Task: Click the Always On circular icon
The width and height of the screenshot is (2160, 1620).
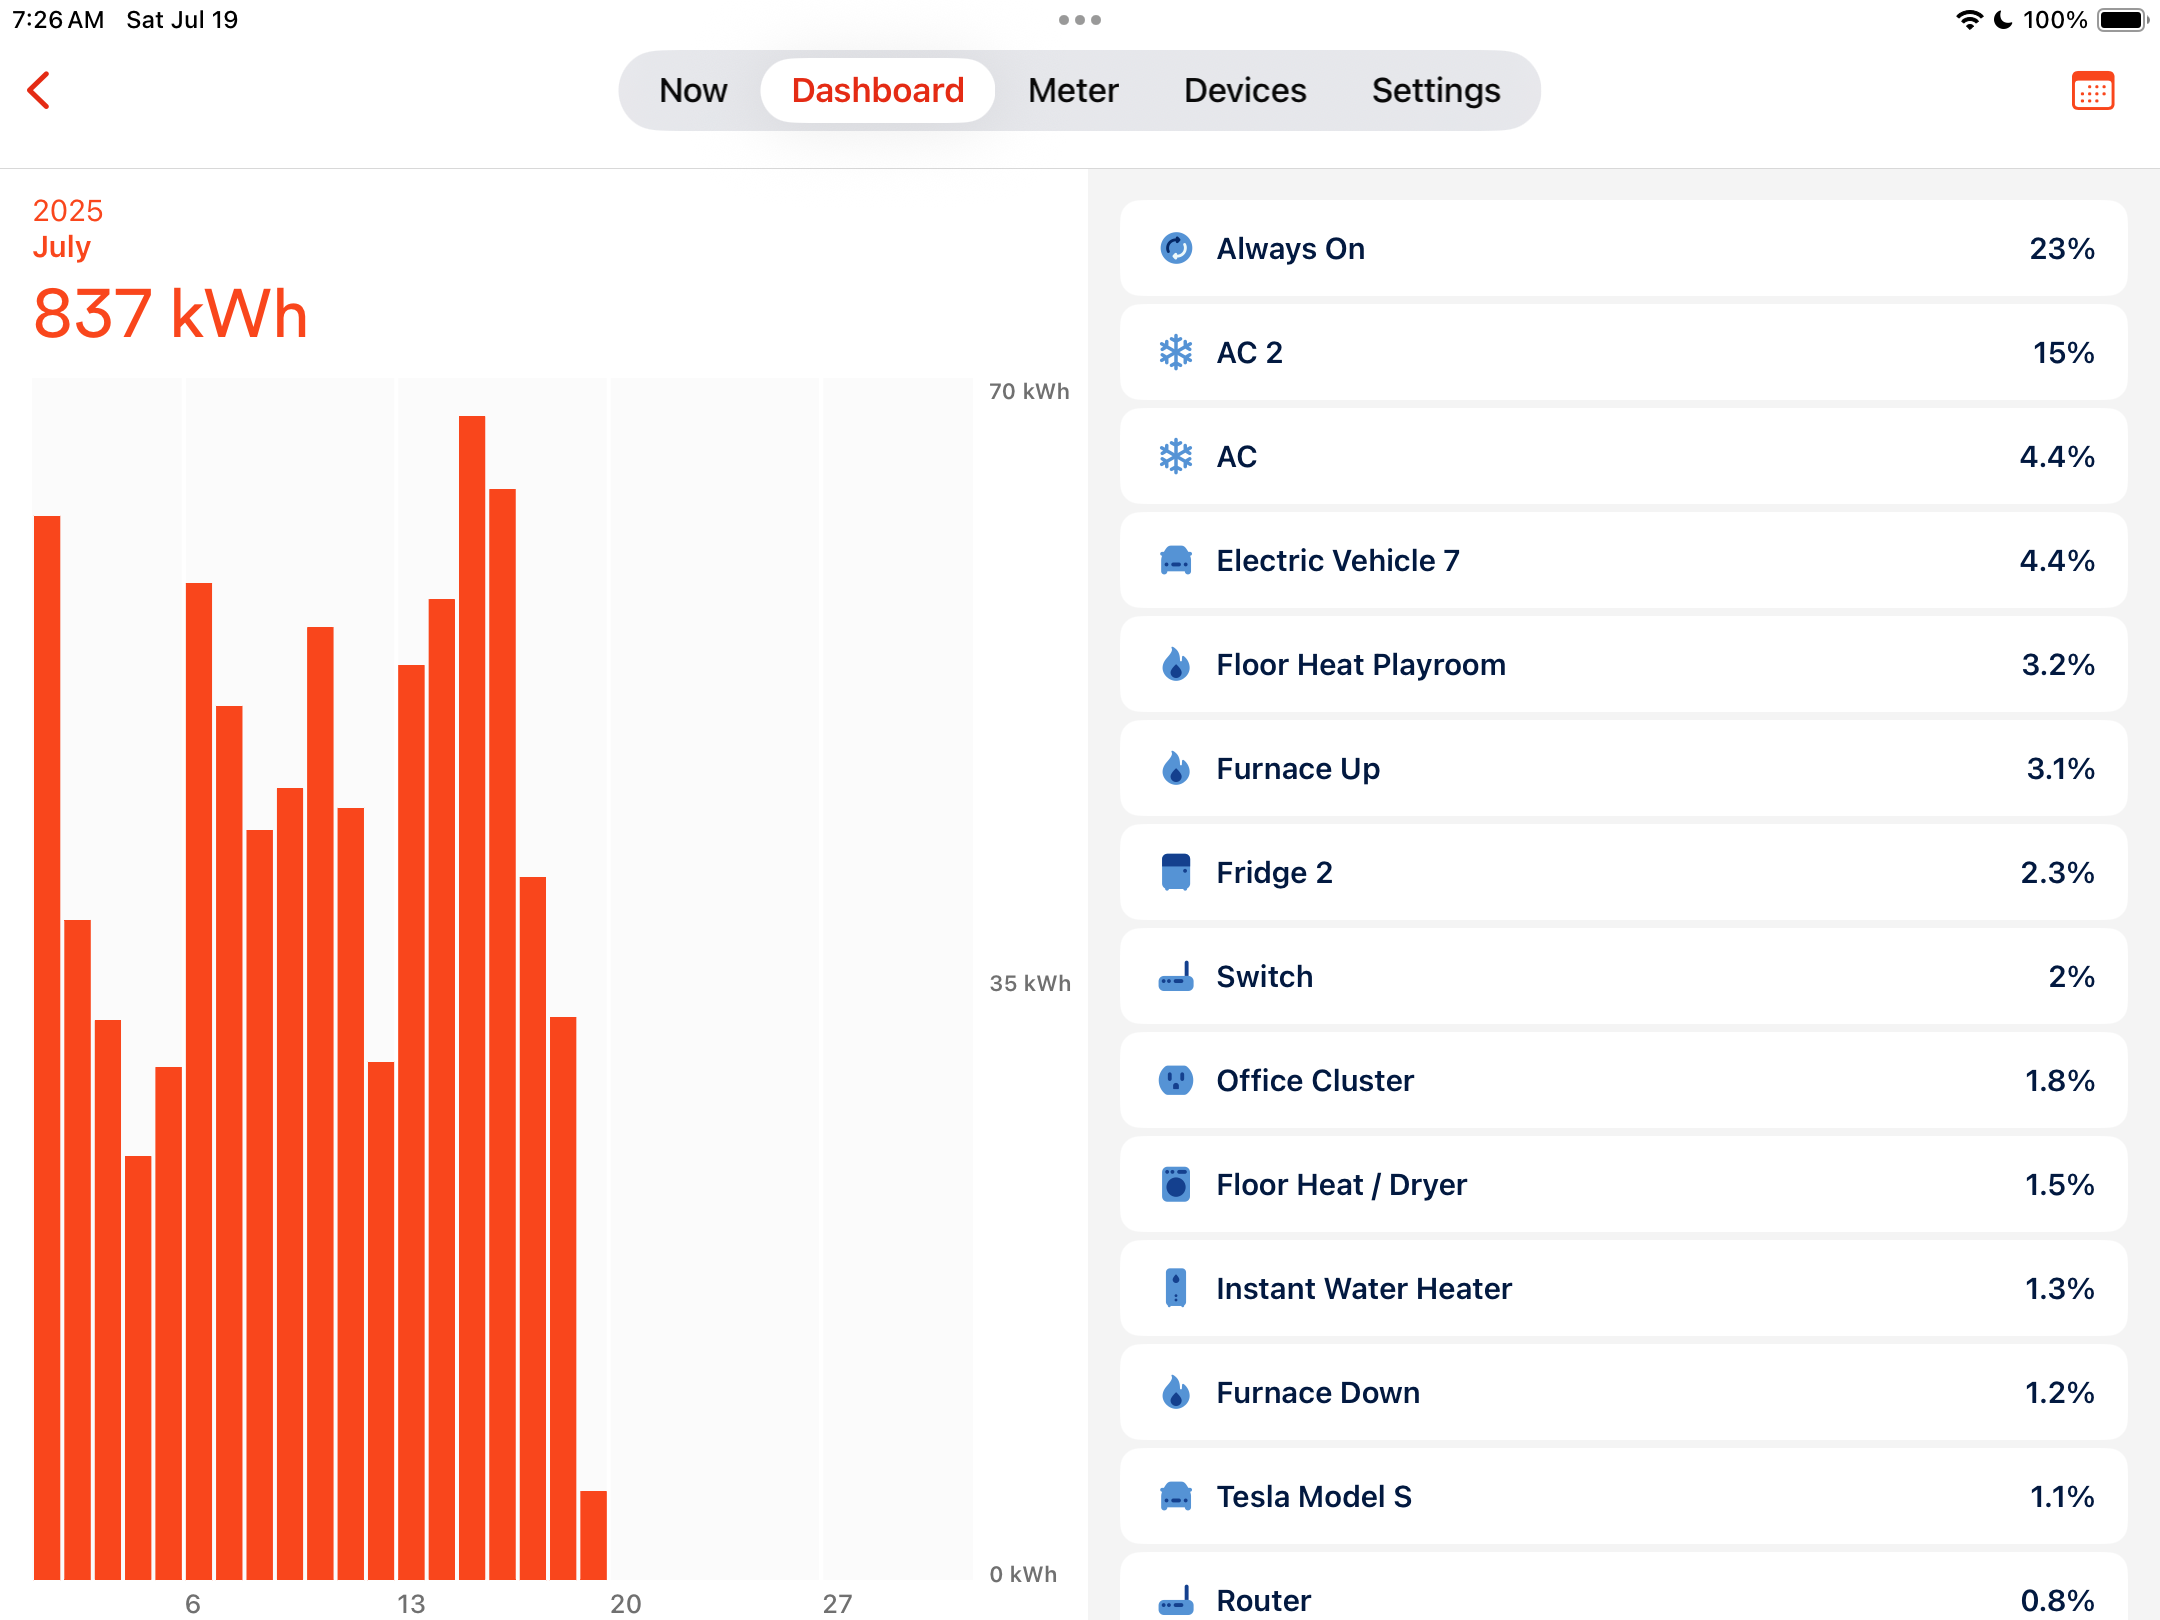Action: coord(1176,248)
